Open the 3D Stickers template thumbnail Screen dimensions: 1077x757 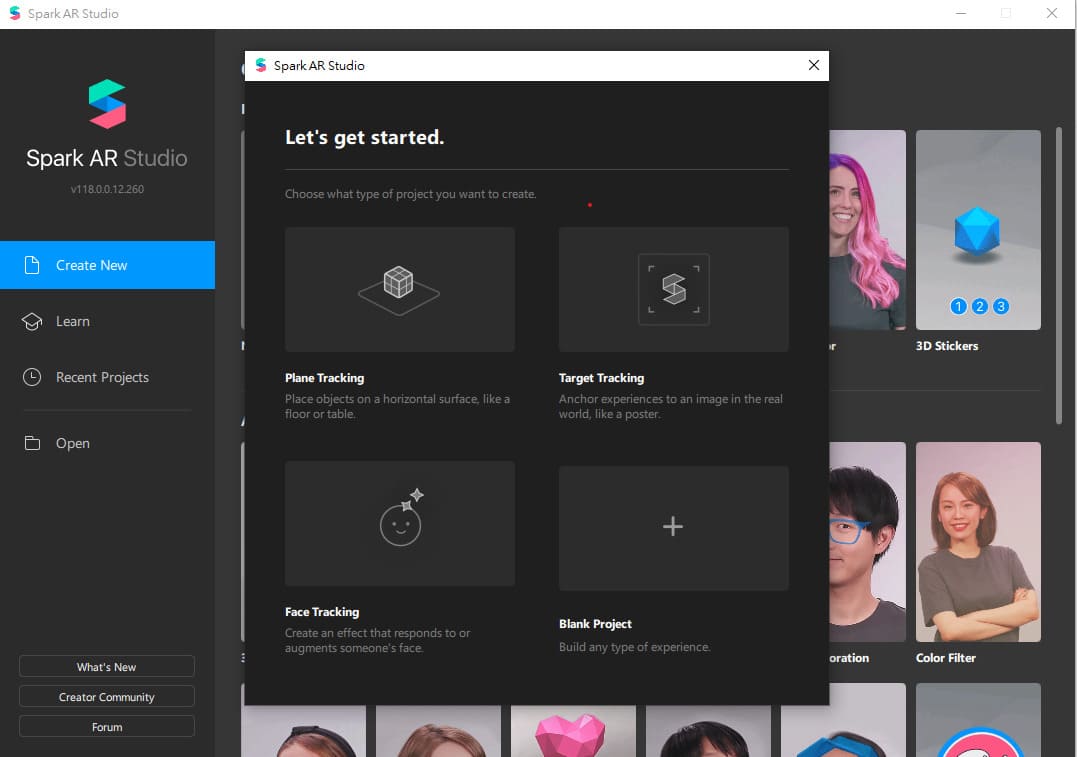[x=978, y=230]
